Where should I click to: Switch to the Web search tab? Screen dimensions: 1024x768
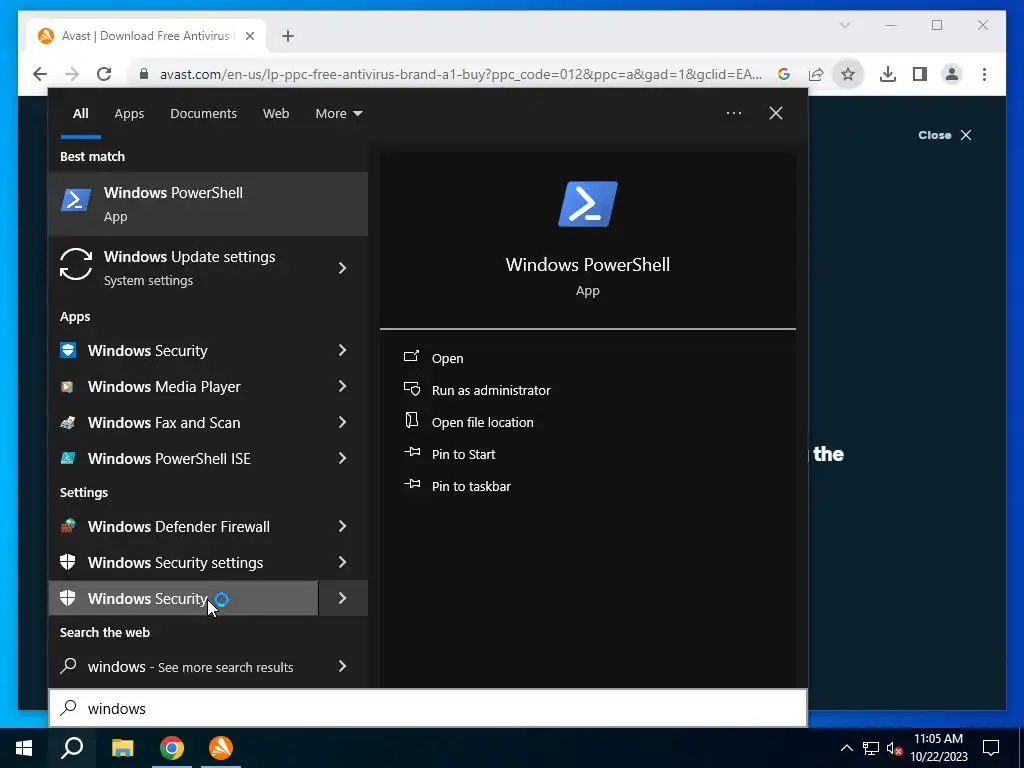pyautogui.click(x=276, y=114)
